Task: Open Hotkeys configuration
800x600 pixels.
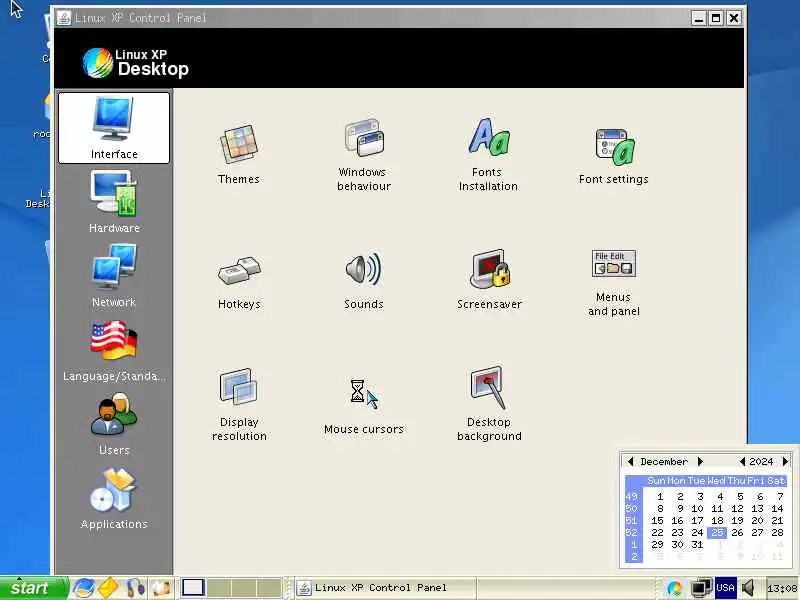Action: pos(239,282)
